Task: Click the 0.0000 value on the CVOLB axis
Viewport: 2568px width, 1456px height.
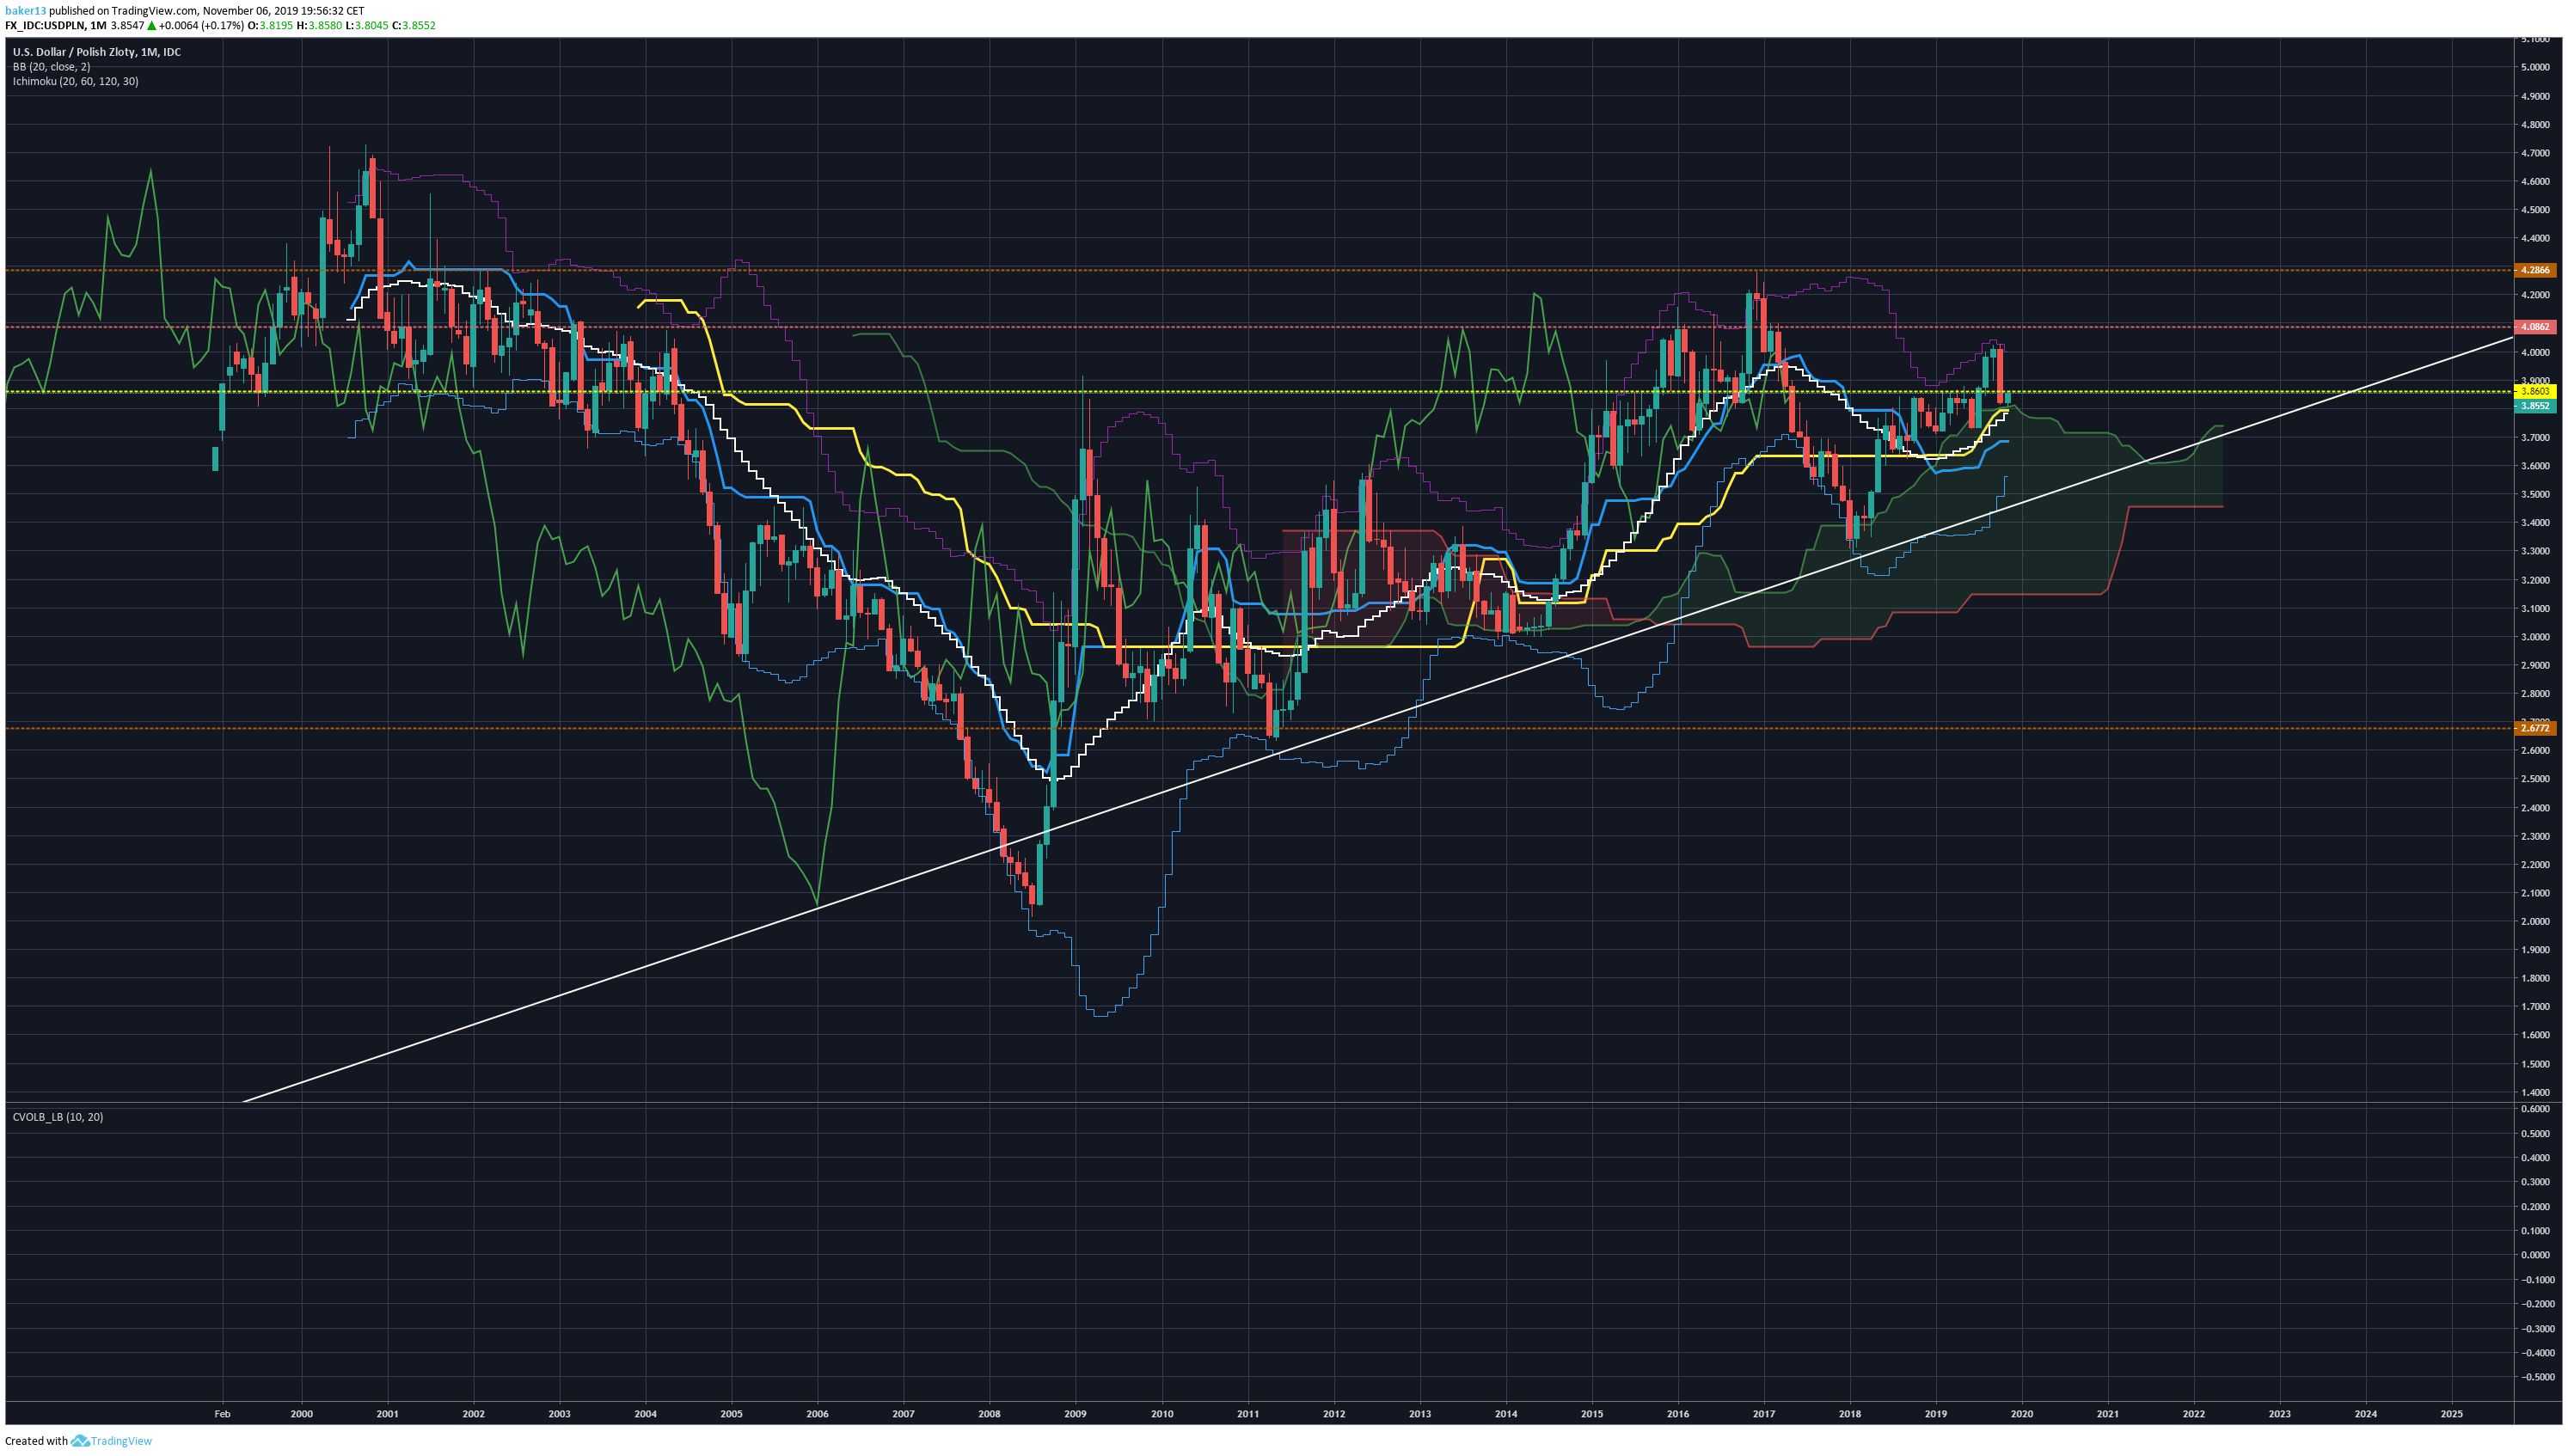Action: pyautogui.click(x=2535, y=1255)
